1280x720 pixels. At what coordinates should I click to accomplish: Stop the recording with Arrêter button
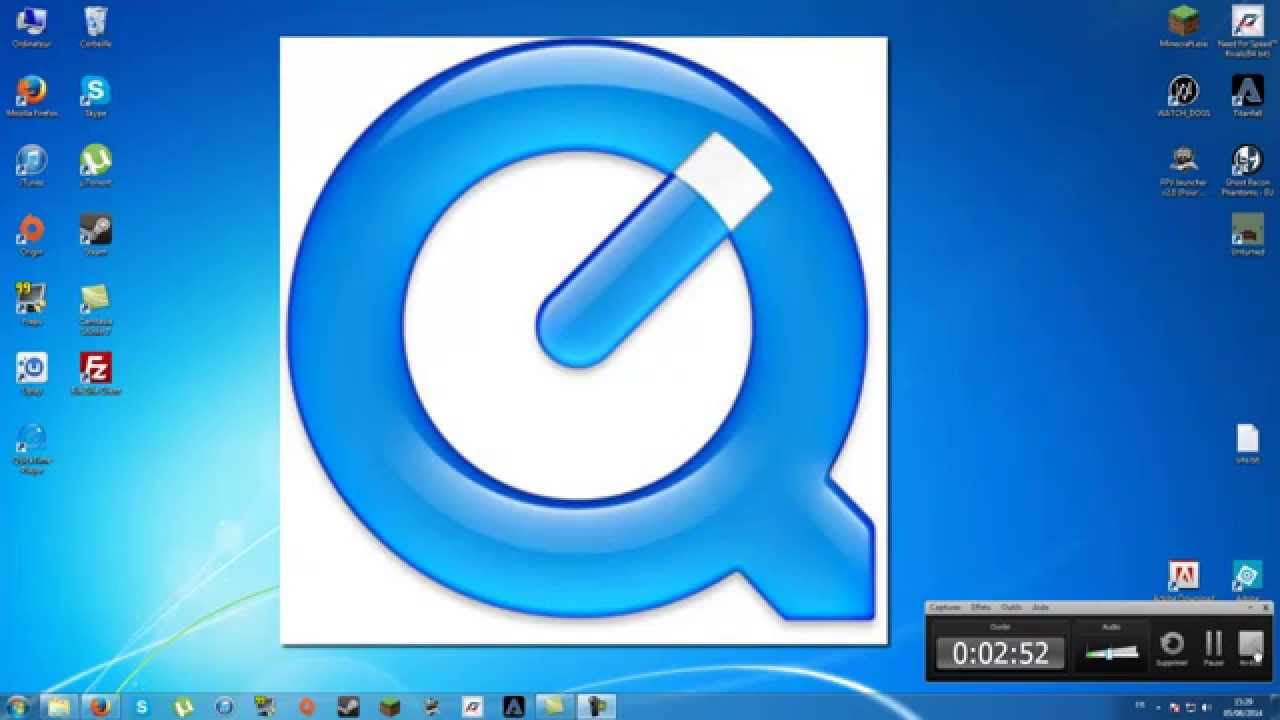1251,647
